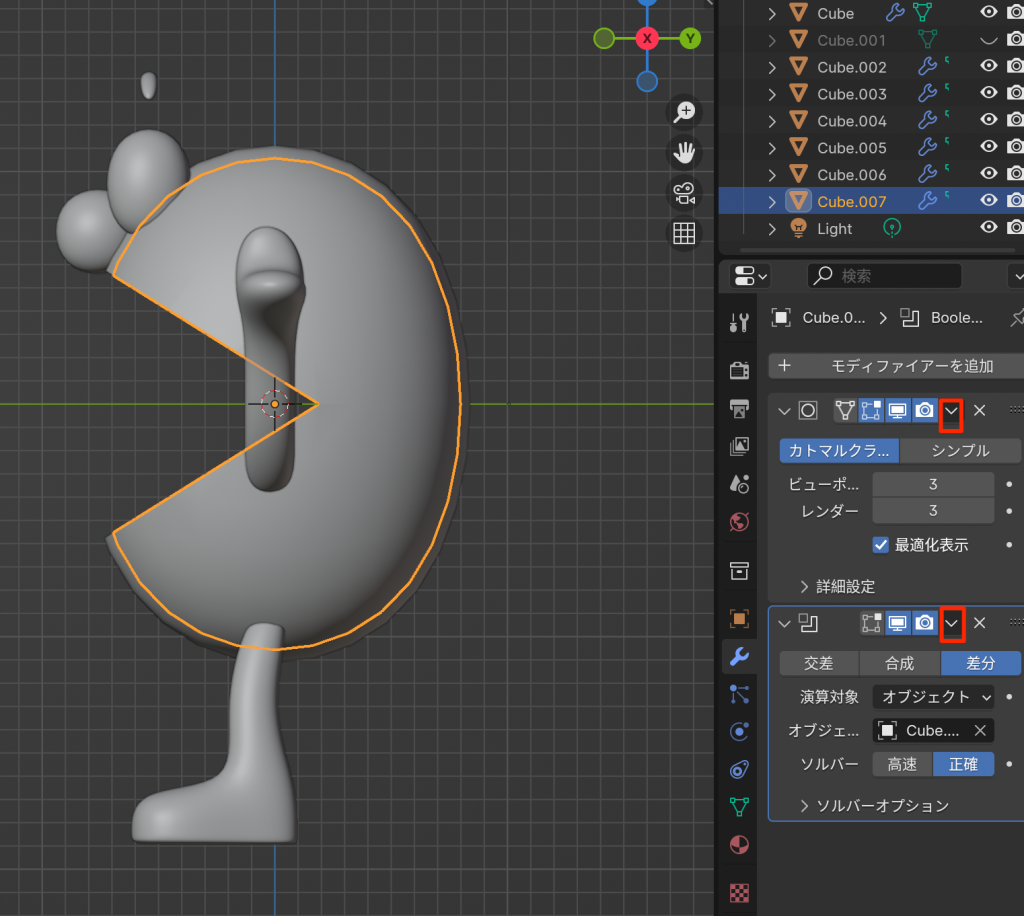
Task: Click the モディファイアーを追加 button
Action: coord(896,366)
